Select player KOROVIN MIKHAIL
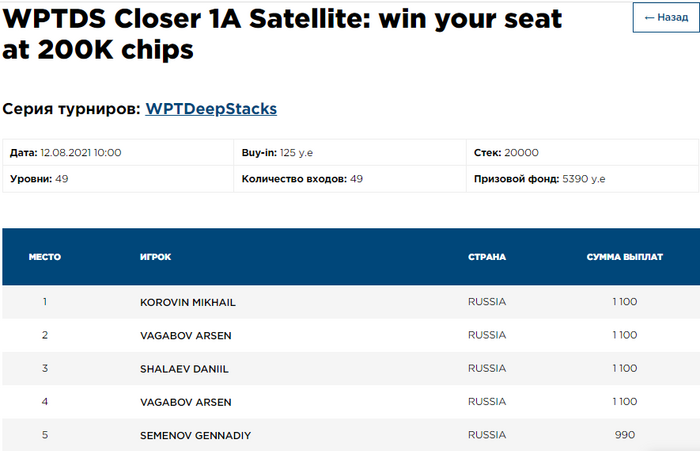Image resolution: width=700 pixels, height=451 pixels. 188,302
